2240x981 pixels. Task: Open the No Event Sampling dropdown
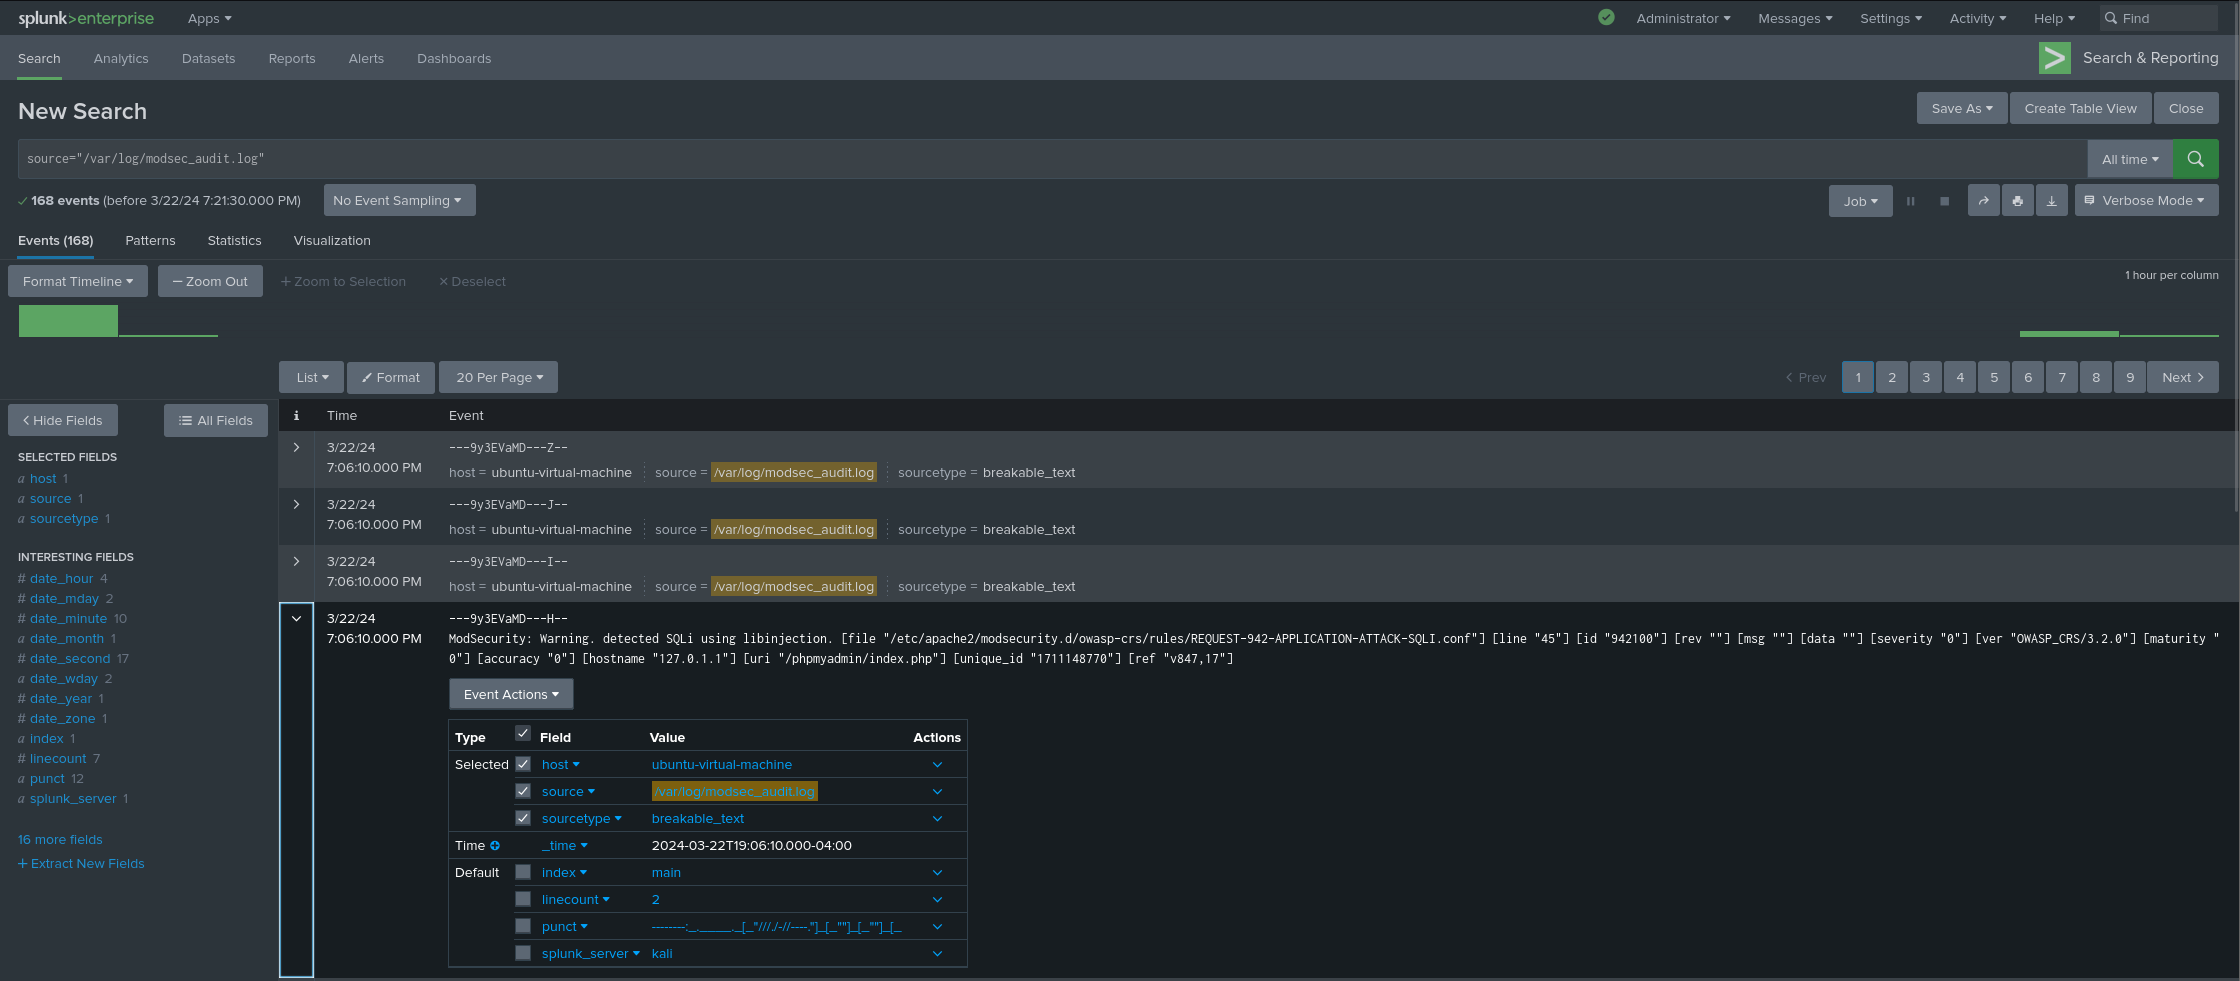(x=399, y=200)
